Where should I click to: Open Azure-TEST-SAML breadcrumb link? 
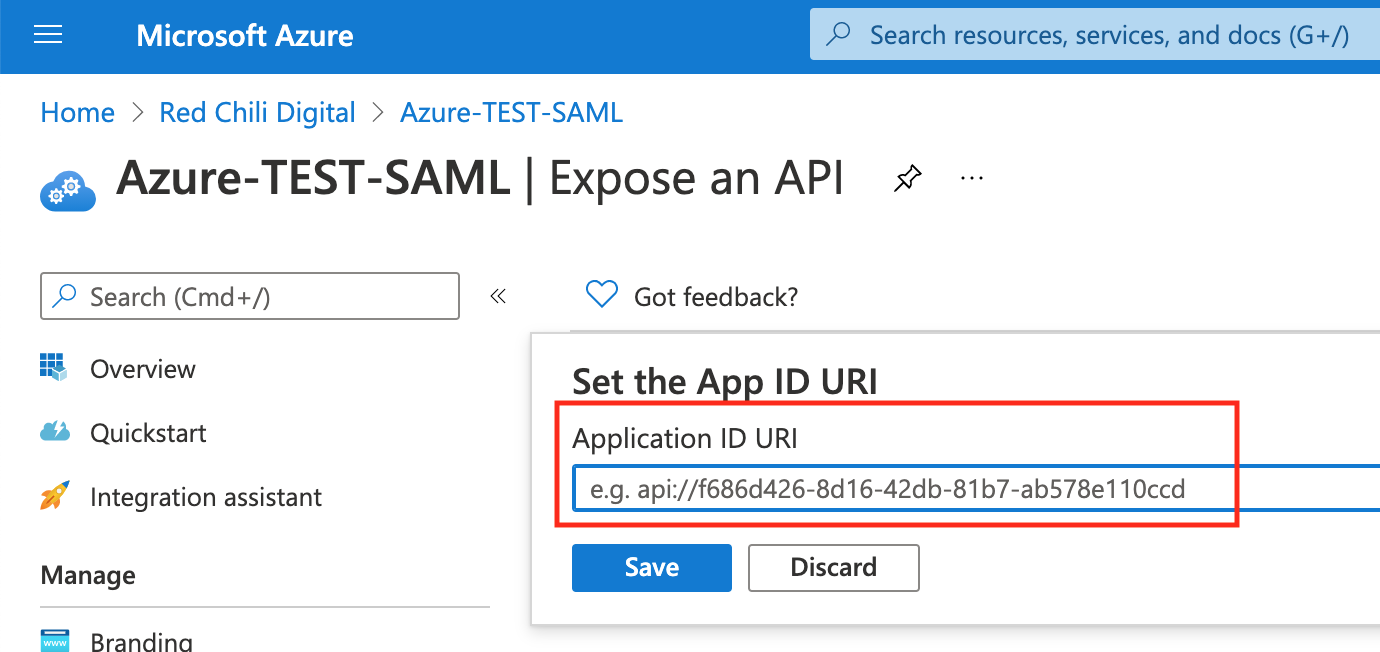tap(511, 112)
